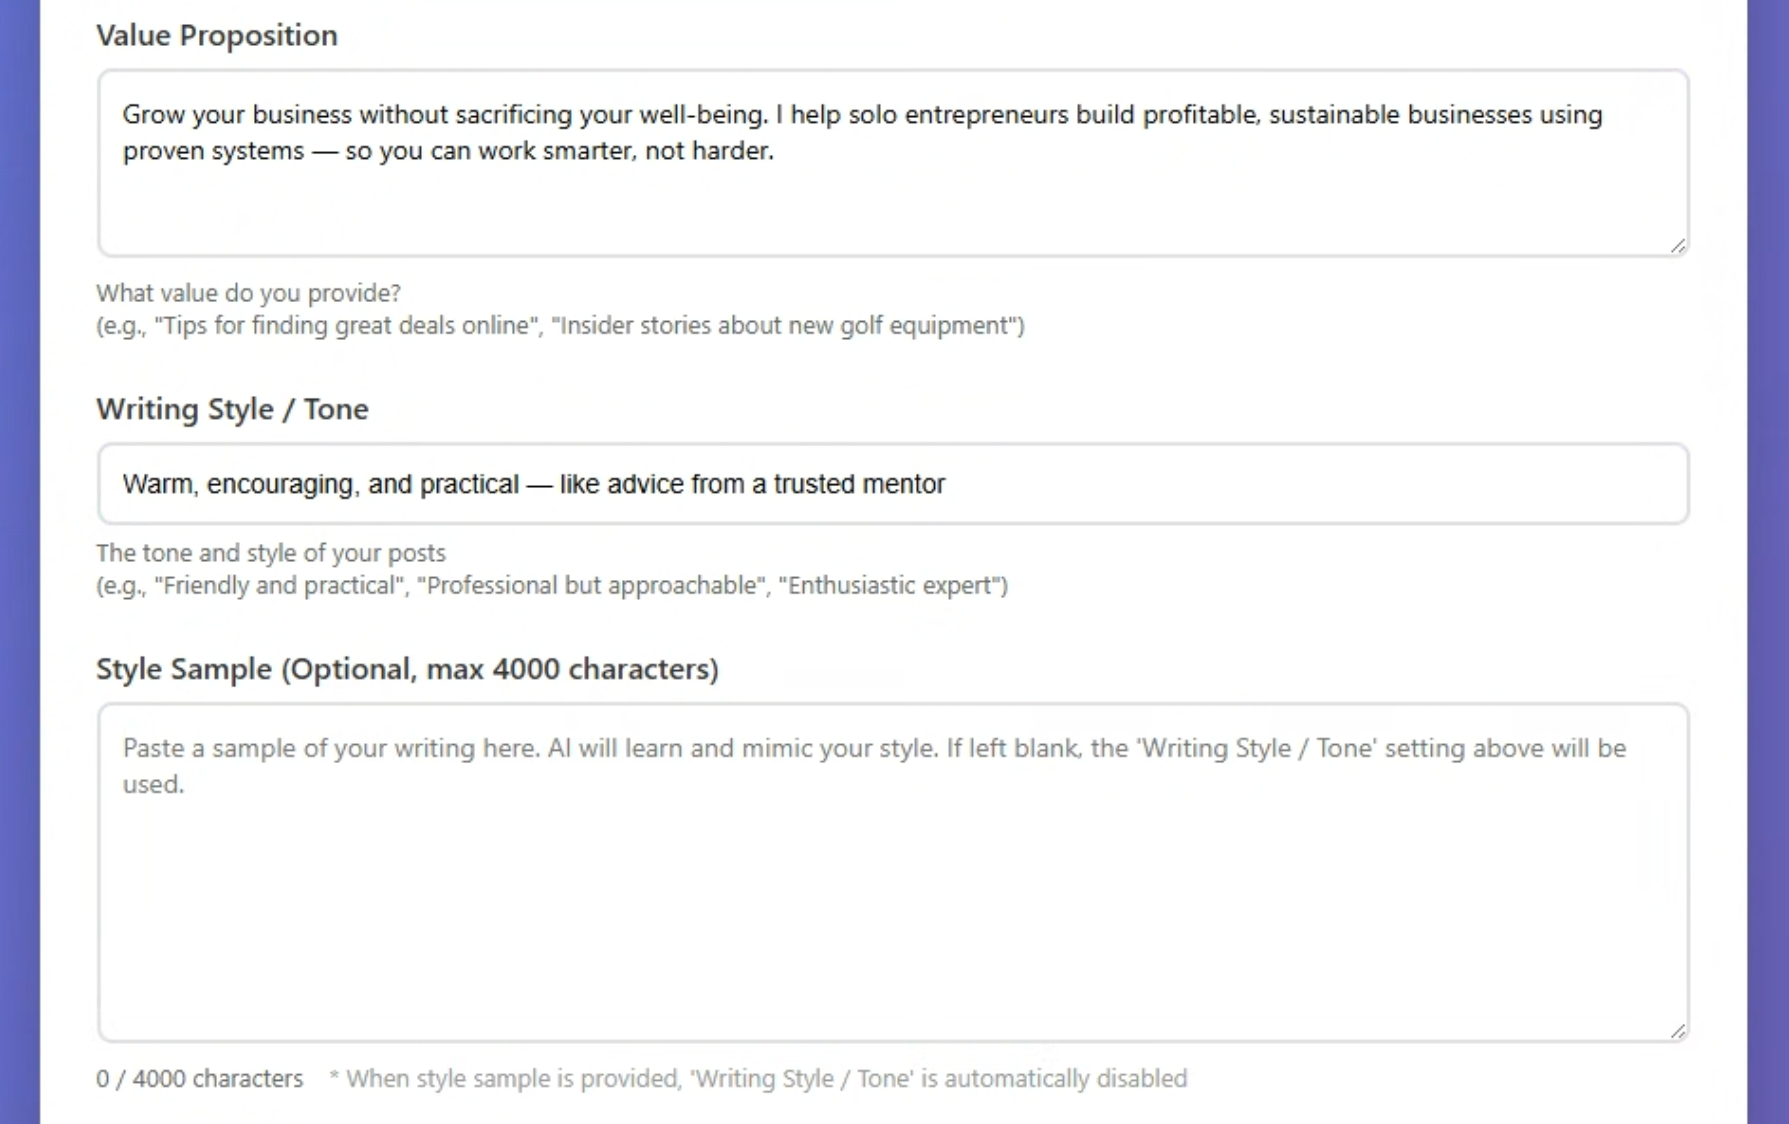This screenshot has height=1124, width=1789.
Task: Click the Style Sample (Optional) heading
Action: pyautogui.click(x=407, y=668)
